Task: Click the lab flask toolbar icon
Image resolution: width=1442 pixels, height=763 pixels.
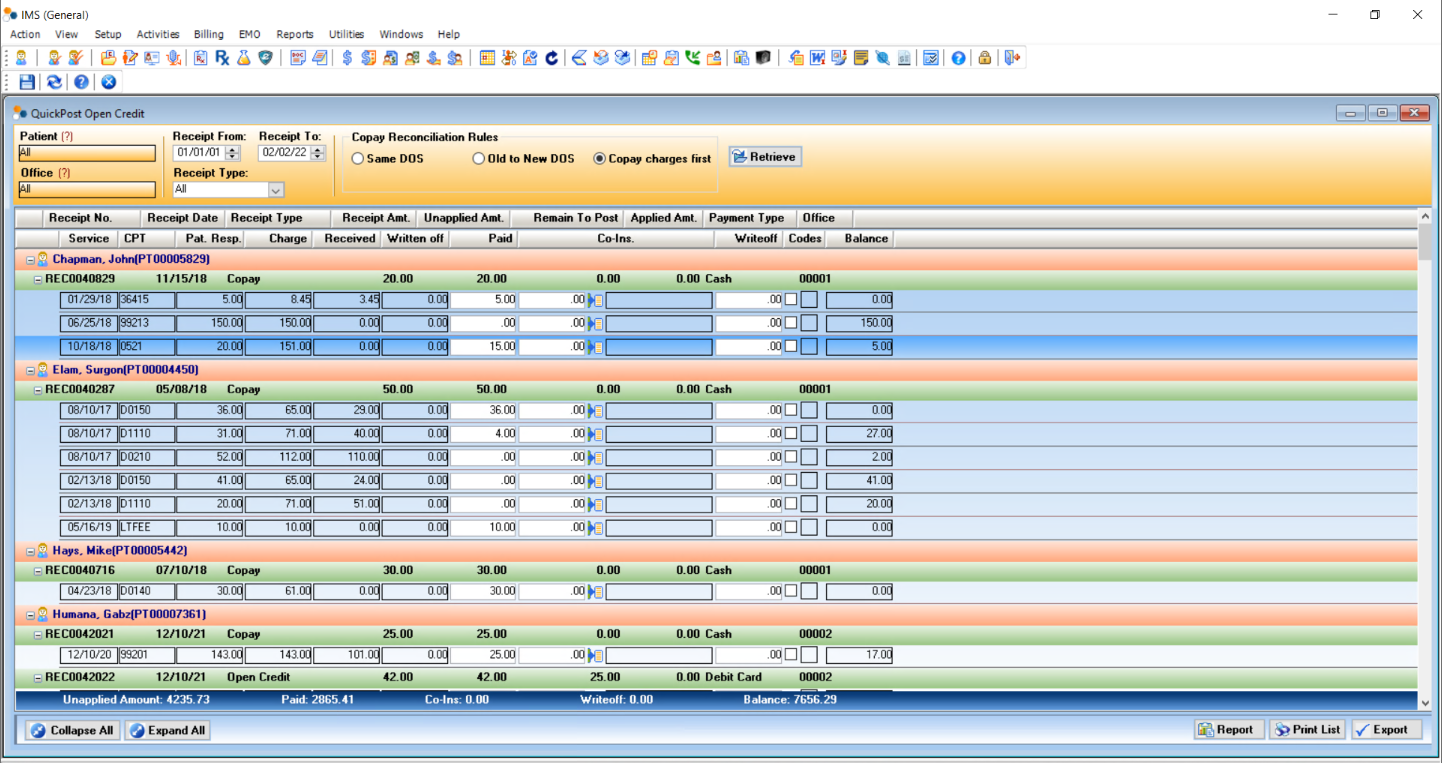Action: [x=243, y=58]
